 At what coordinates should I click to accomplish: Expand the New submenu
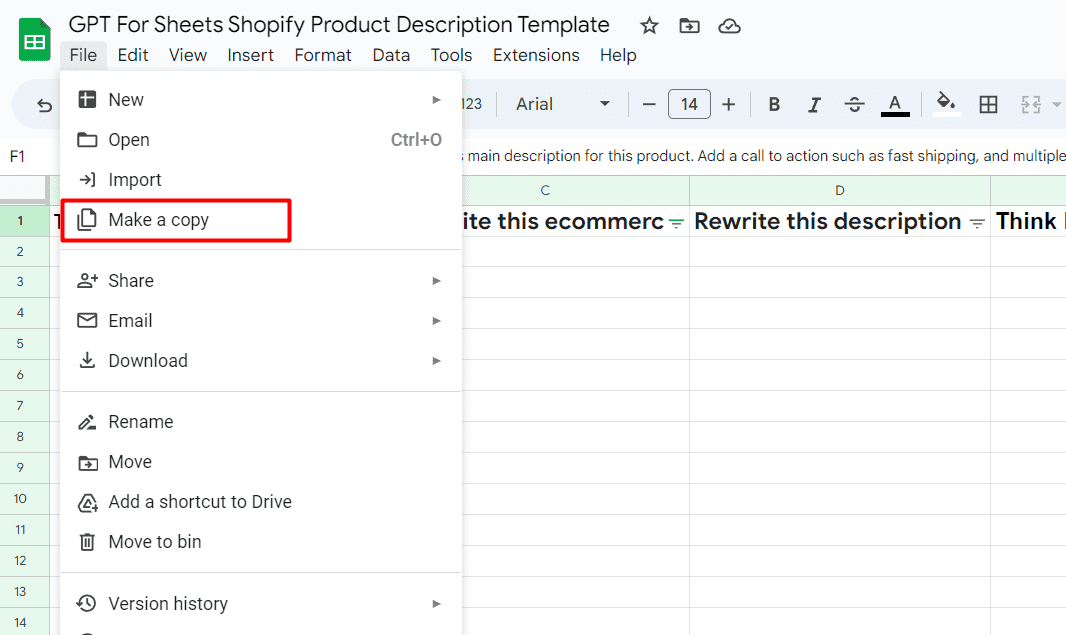click(261, 100)
